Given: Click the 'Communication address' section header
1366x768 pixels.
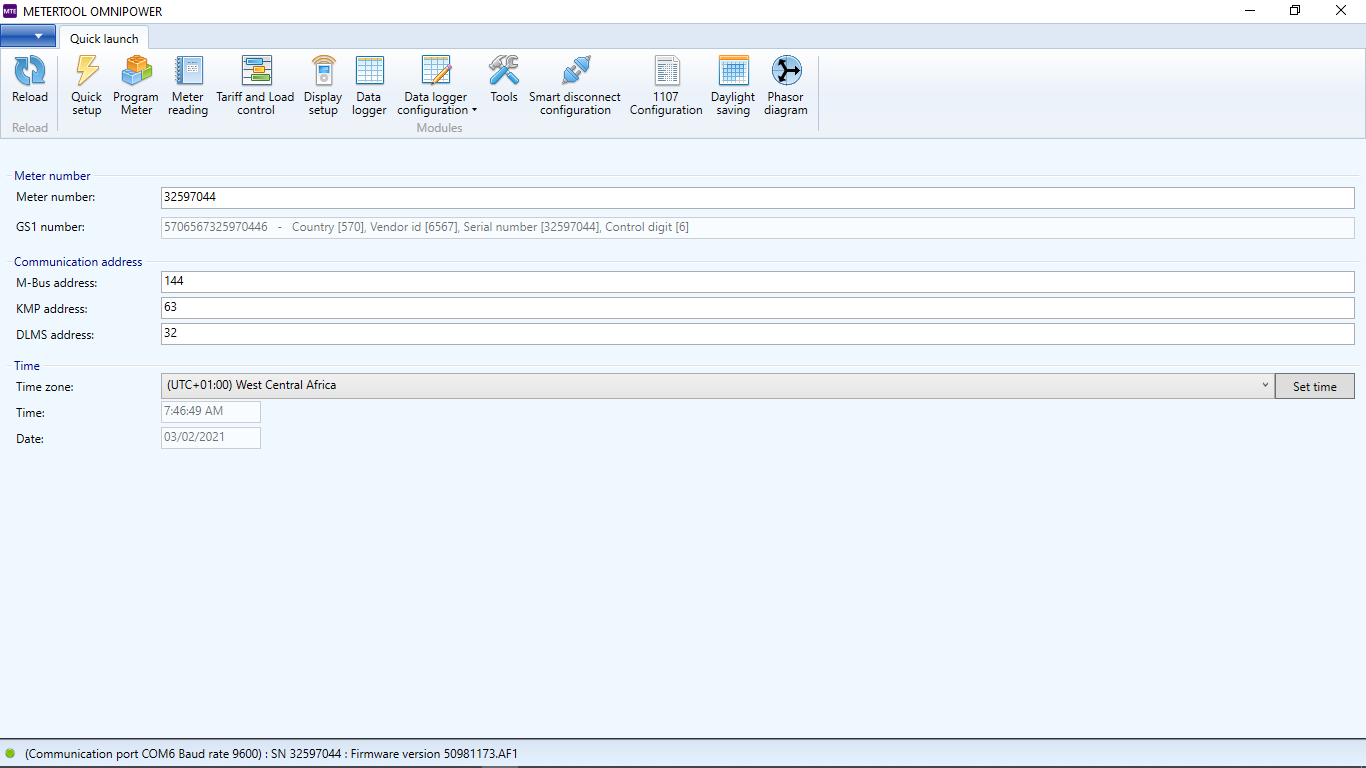Looking at the screenshot, I should 78,262.
